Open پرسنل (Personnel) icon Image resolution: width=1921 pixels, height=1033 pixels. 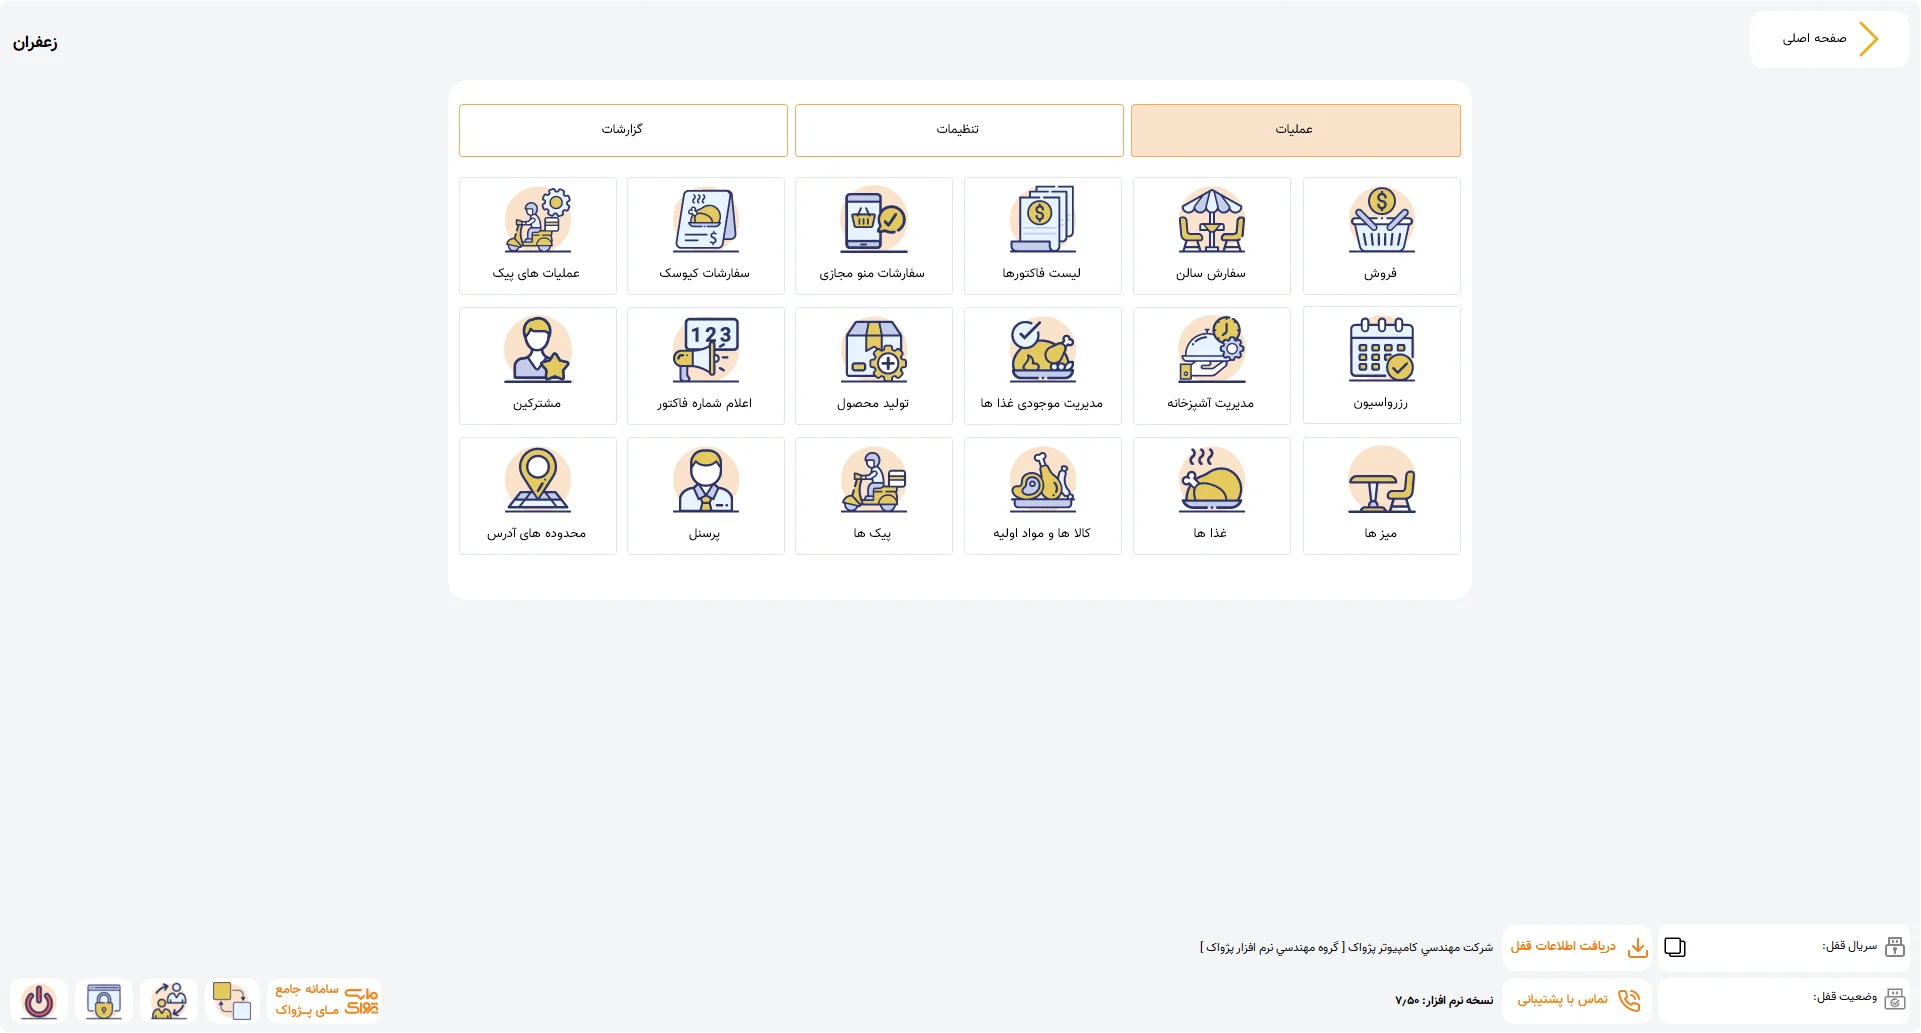click(x=705, y=496)
